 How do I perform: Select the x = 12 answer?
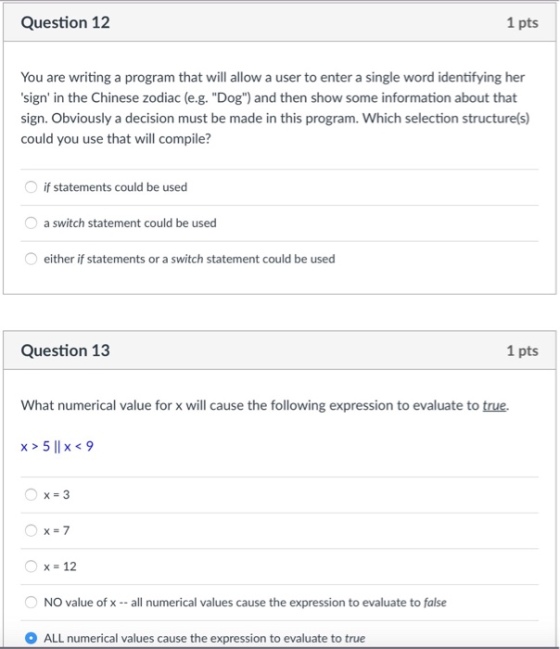(31, 566)
